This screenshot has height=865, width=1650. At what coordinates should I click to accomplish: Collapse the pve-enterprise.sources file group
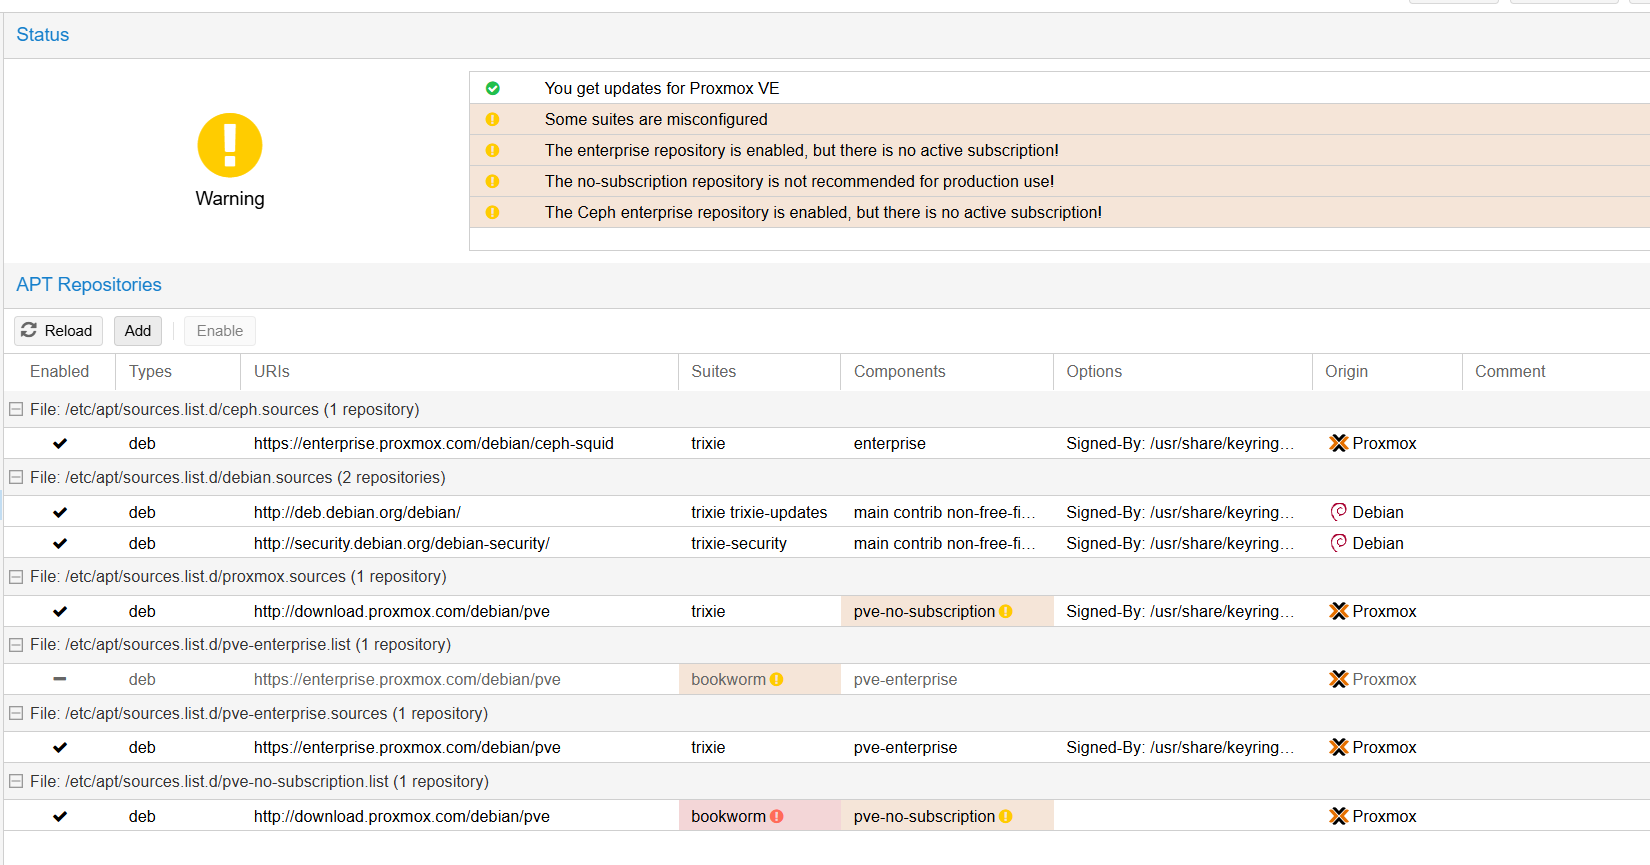[16, 713]
